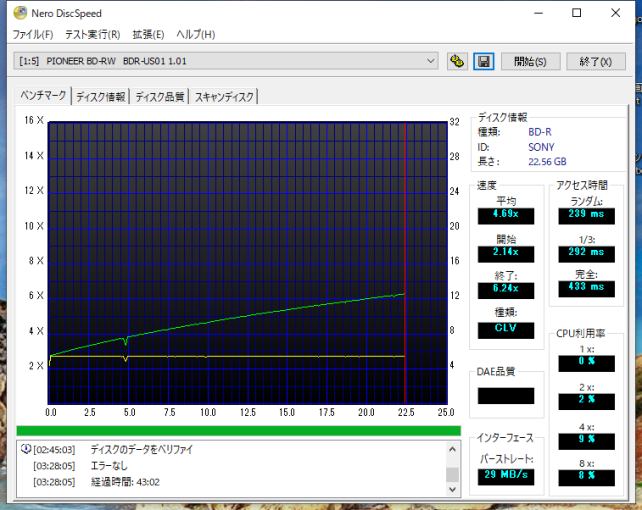Click the options disc icon in toolbar

457,61
